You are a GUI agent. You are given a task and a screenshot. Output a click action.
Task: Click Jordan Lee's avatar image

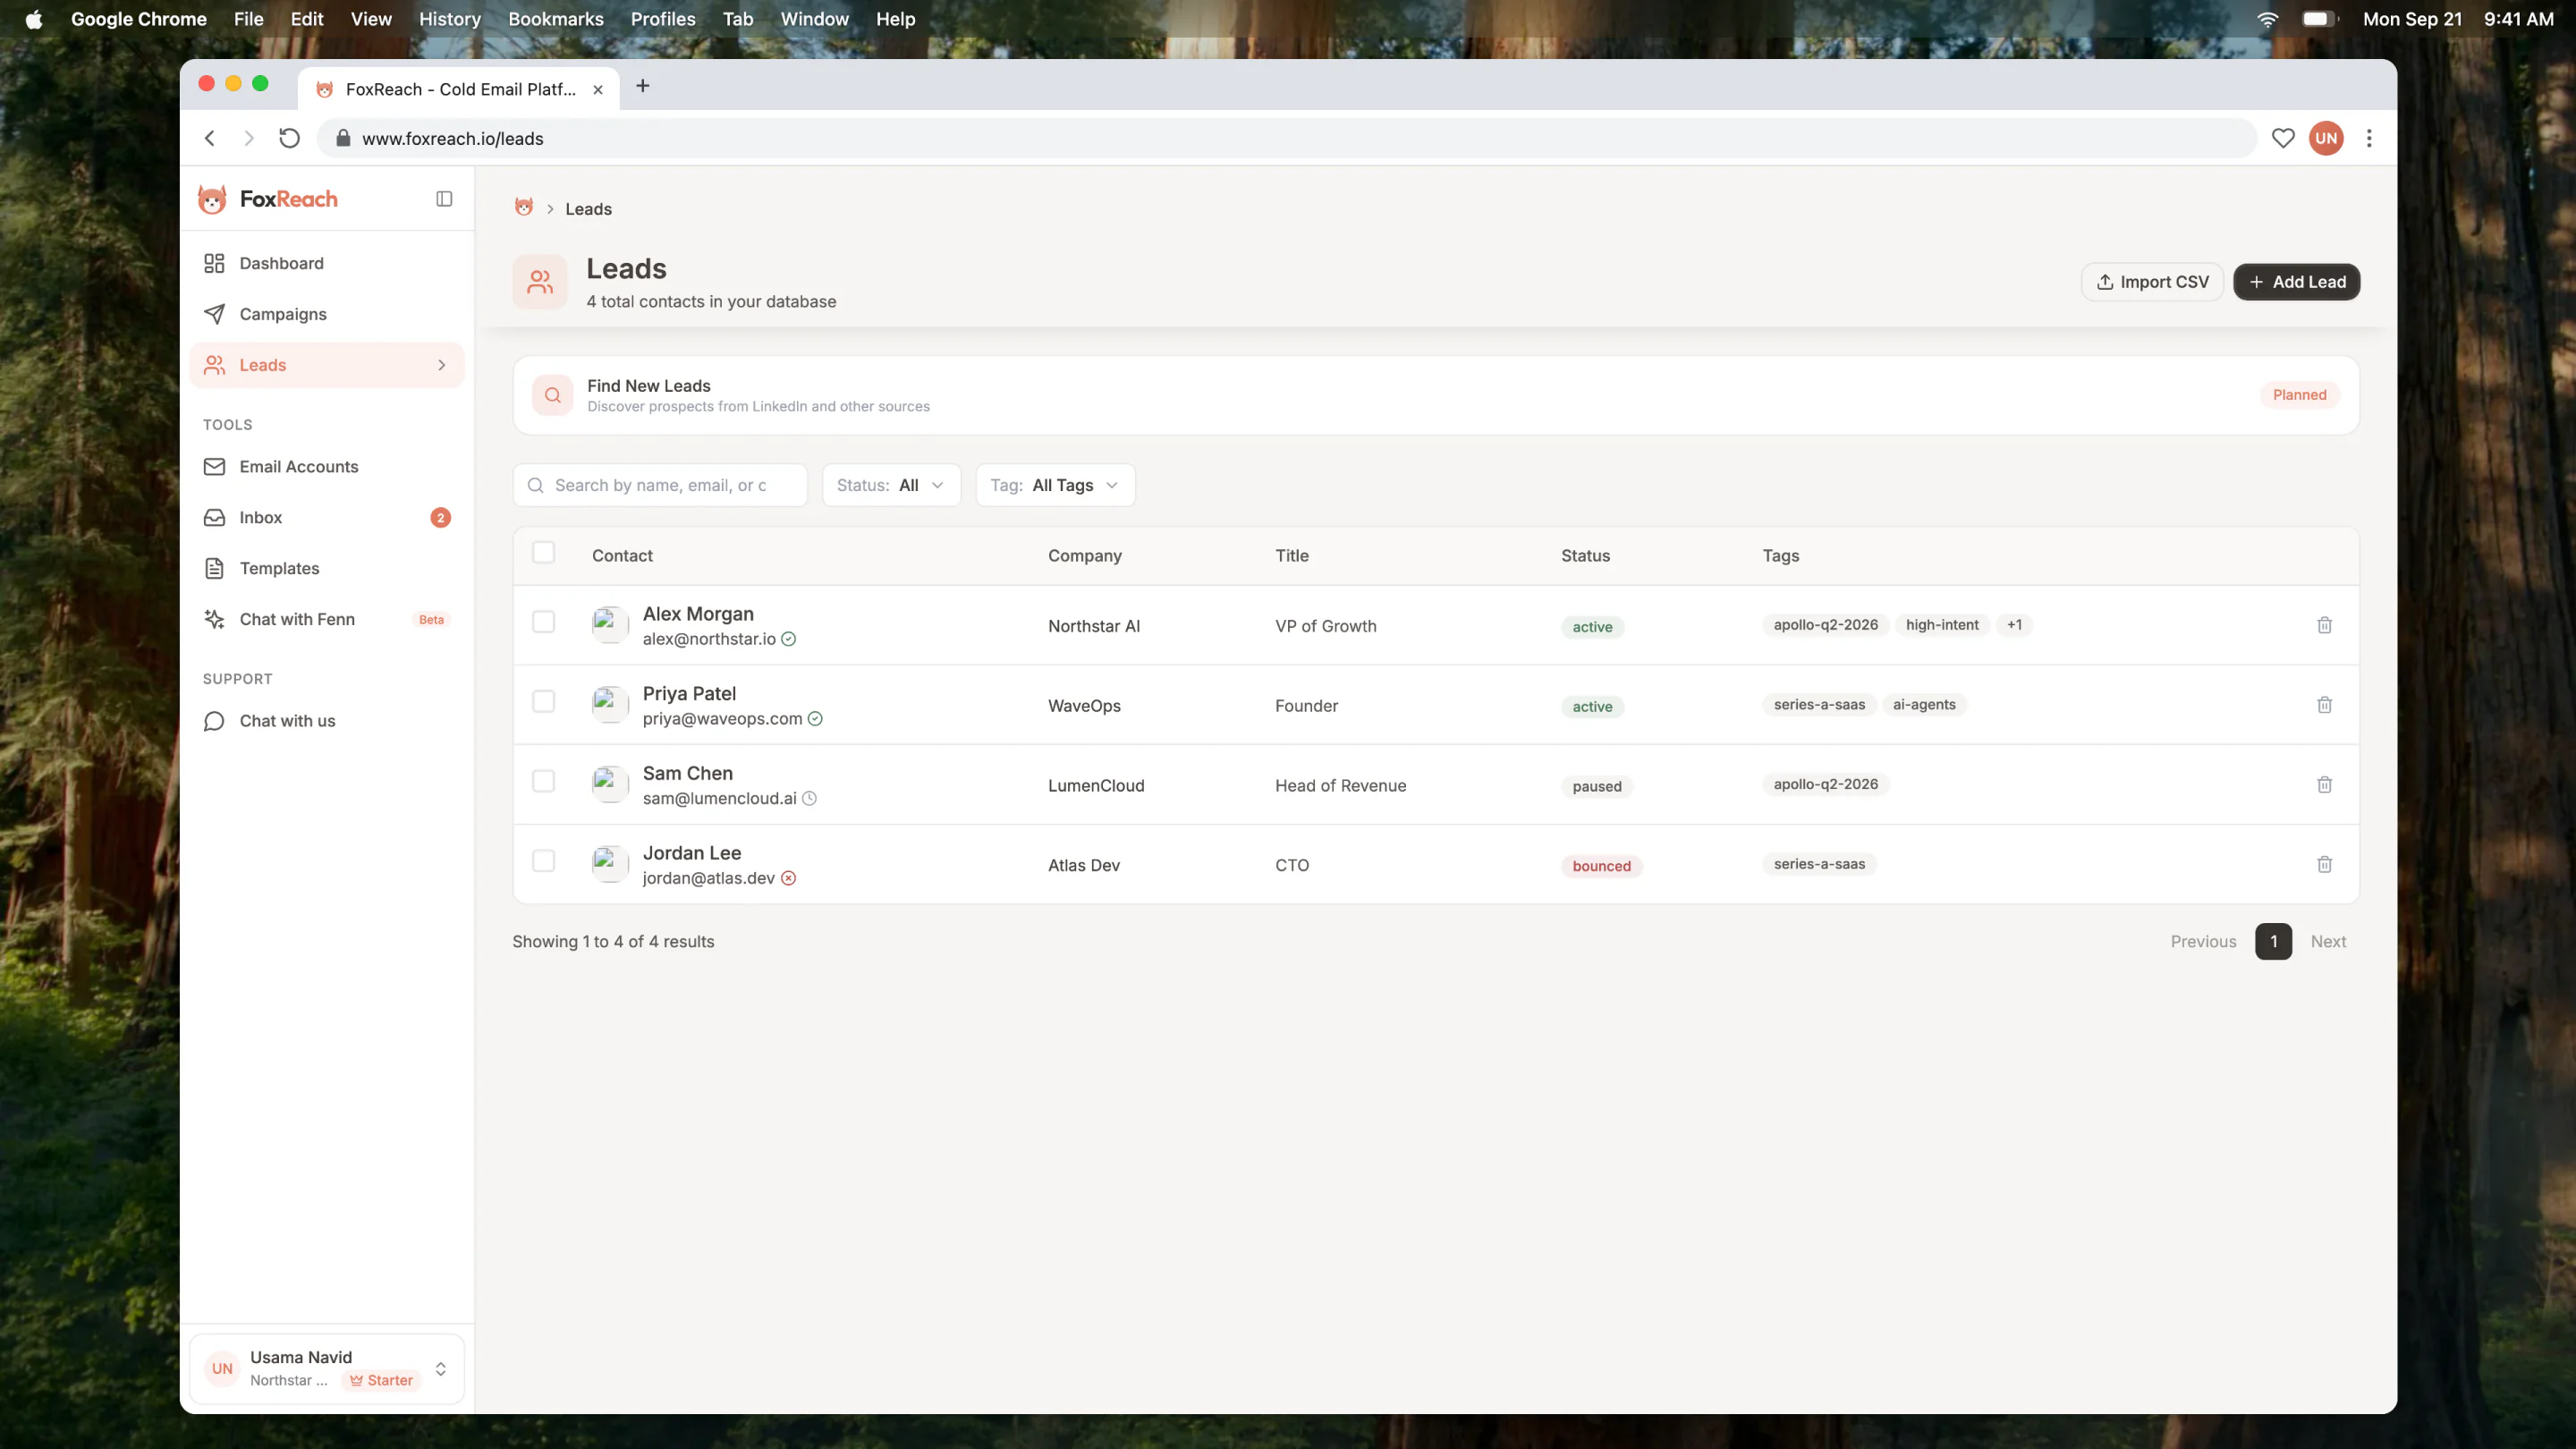tap(610, 865)
